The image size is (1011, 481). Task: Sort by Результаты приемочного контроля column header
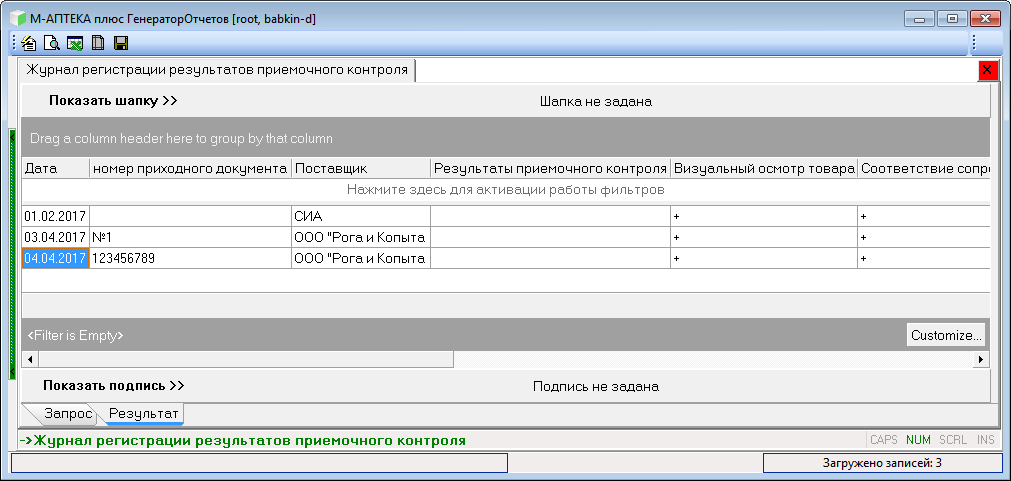coord(550,168)
